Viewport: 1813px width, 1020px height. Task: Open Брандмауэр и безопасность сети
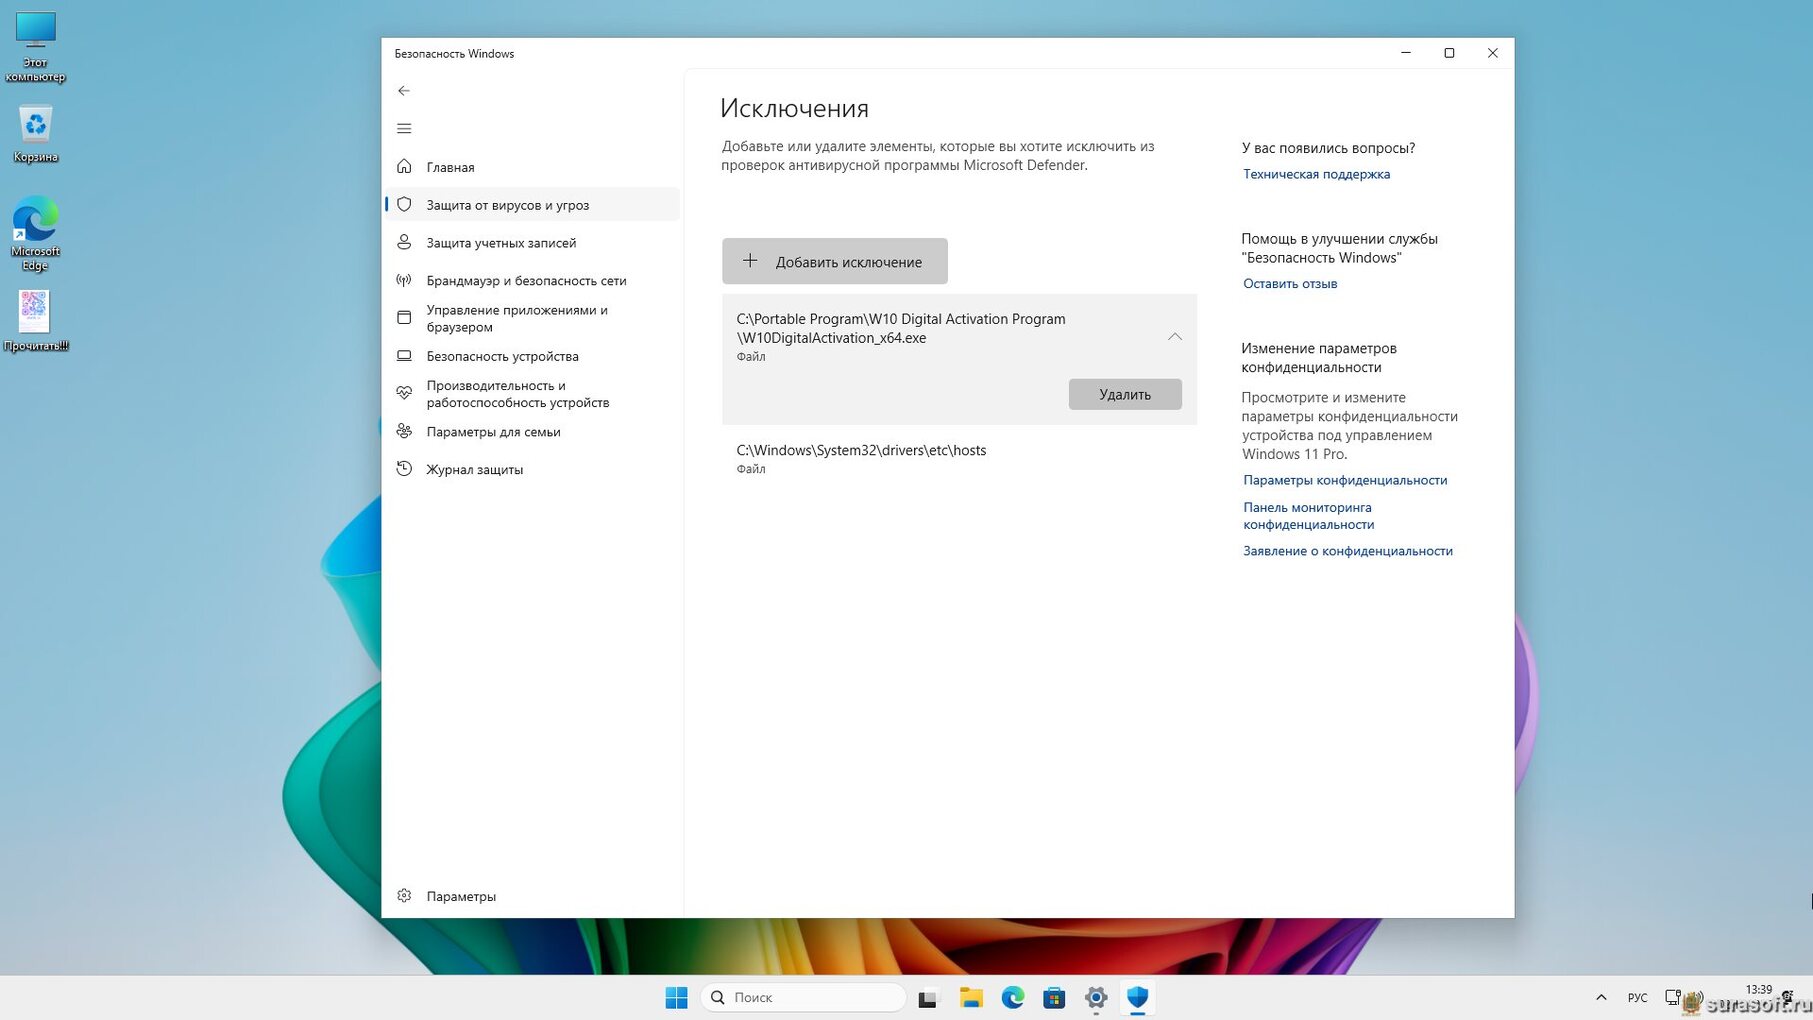tap(526, 281)
